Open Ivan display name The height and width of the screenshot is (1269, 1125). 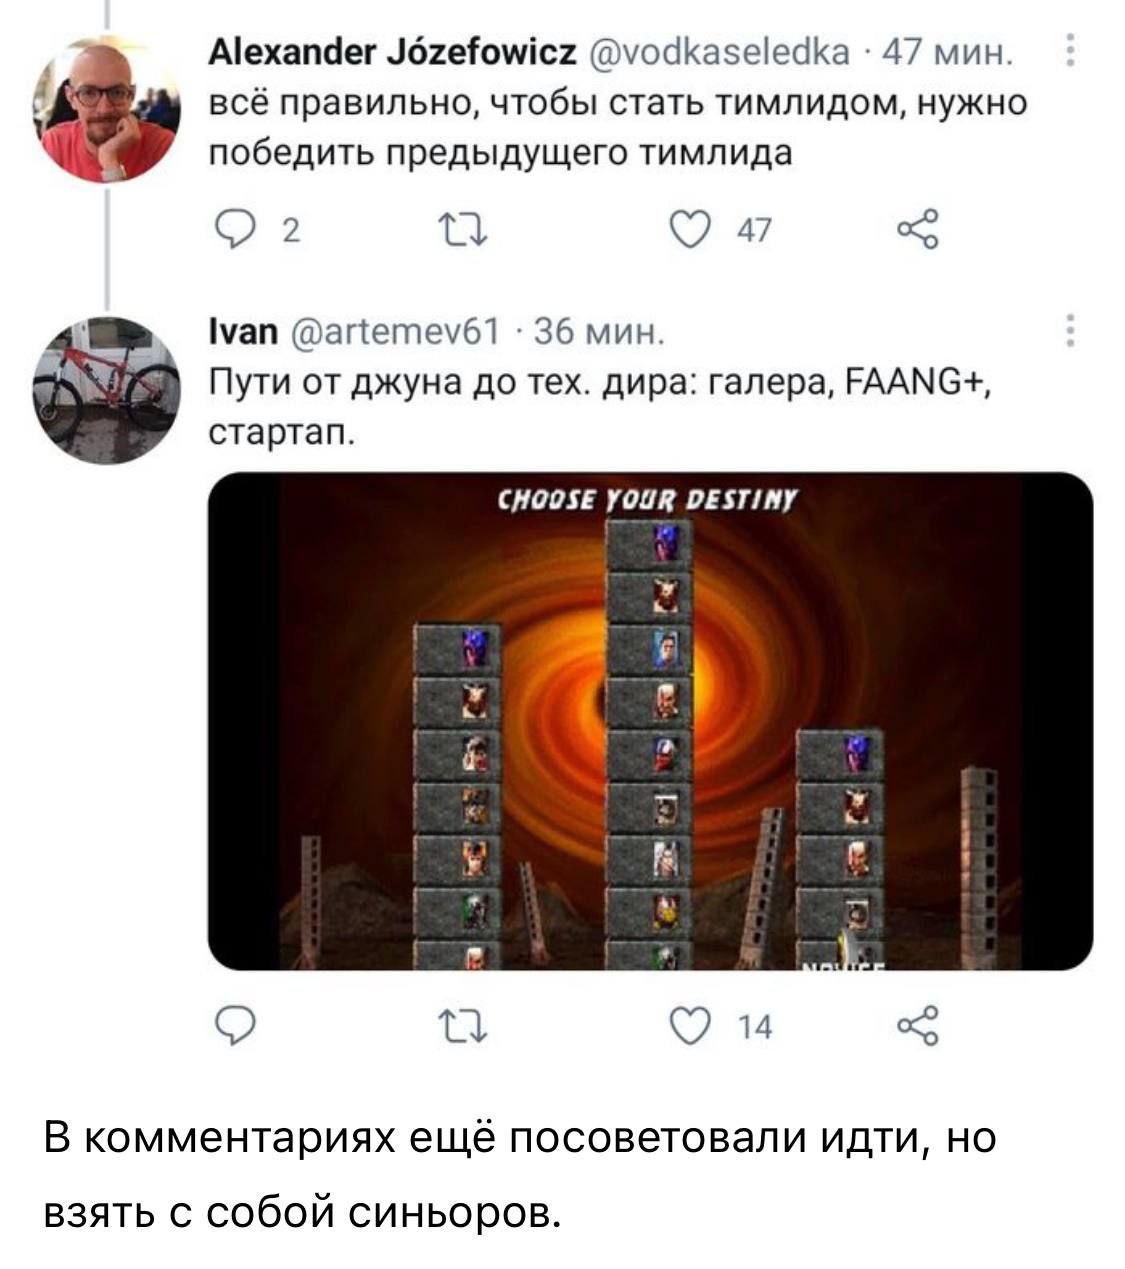(243, 331)
